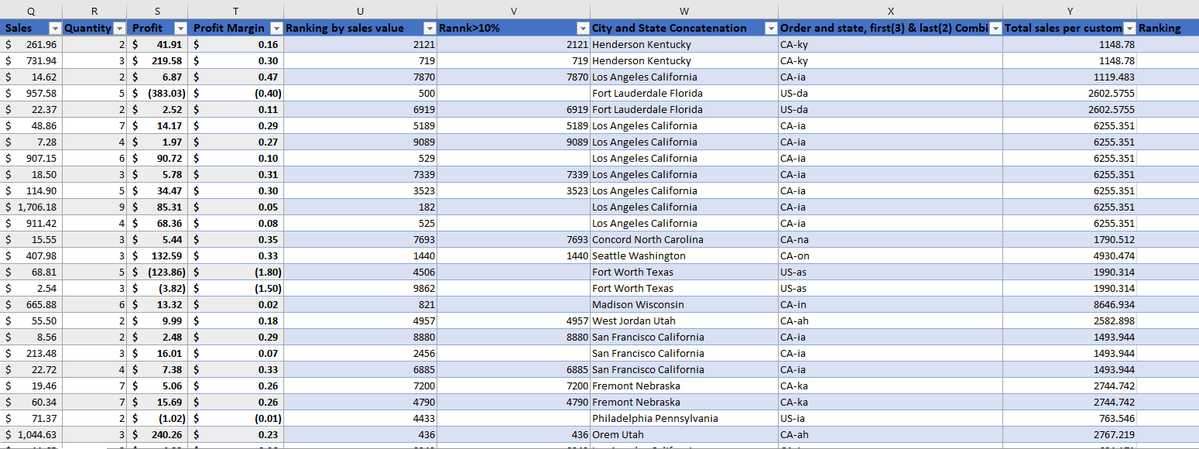
Task: Select total sales cell 2582.898
Action: [x=1070, y=321]
